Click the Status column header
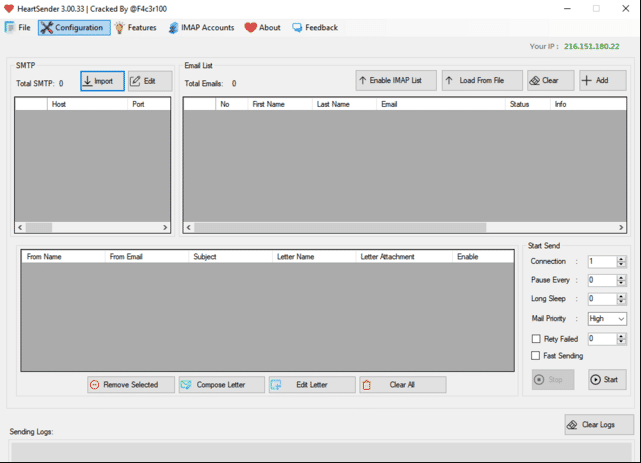The width and height of the screenshot is (641, 463). (528, 104)
